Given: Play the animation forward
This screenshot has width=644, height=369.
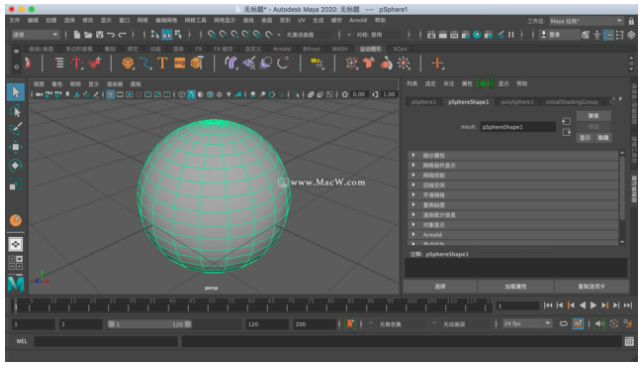Looking at the screenshot, I should [x=593, y=305].
